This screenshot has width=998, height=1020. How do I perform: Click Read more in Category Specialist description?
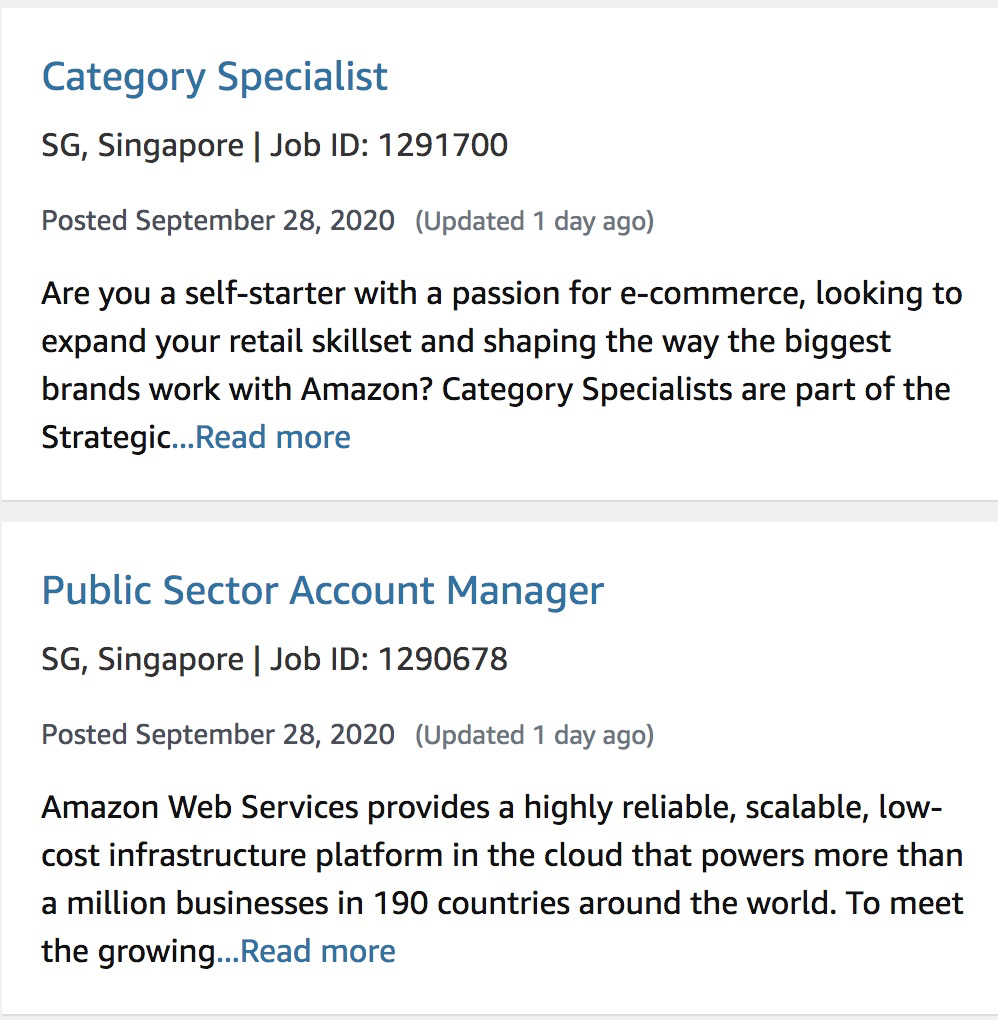pos(272,438)
